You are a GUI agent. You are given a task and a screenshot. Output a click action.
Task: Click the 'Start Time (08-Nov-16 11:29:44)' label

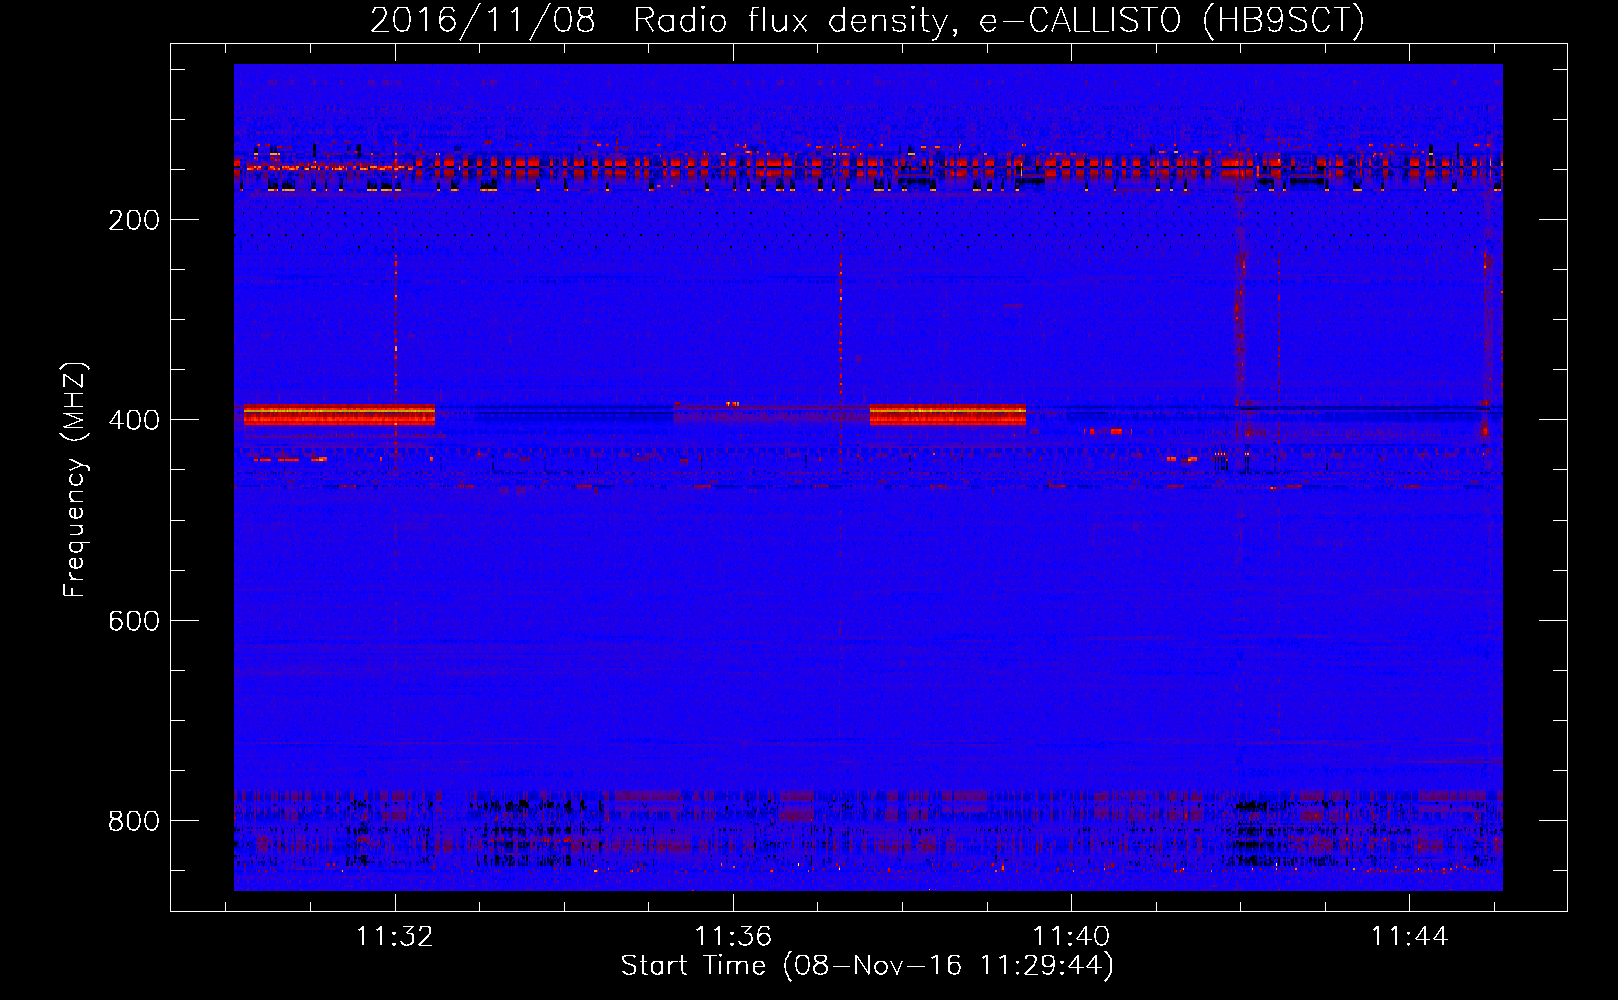(x=867, y=966)
